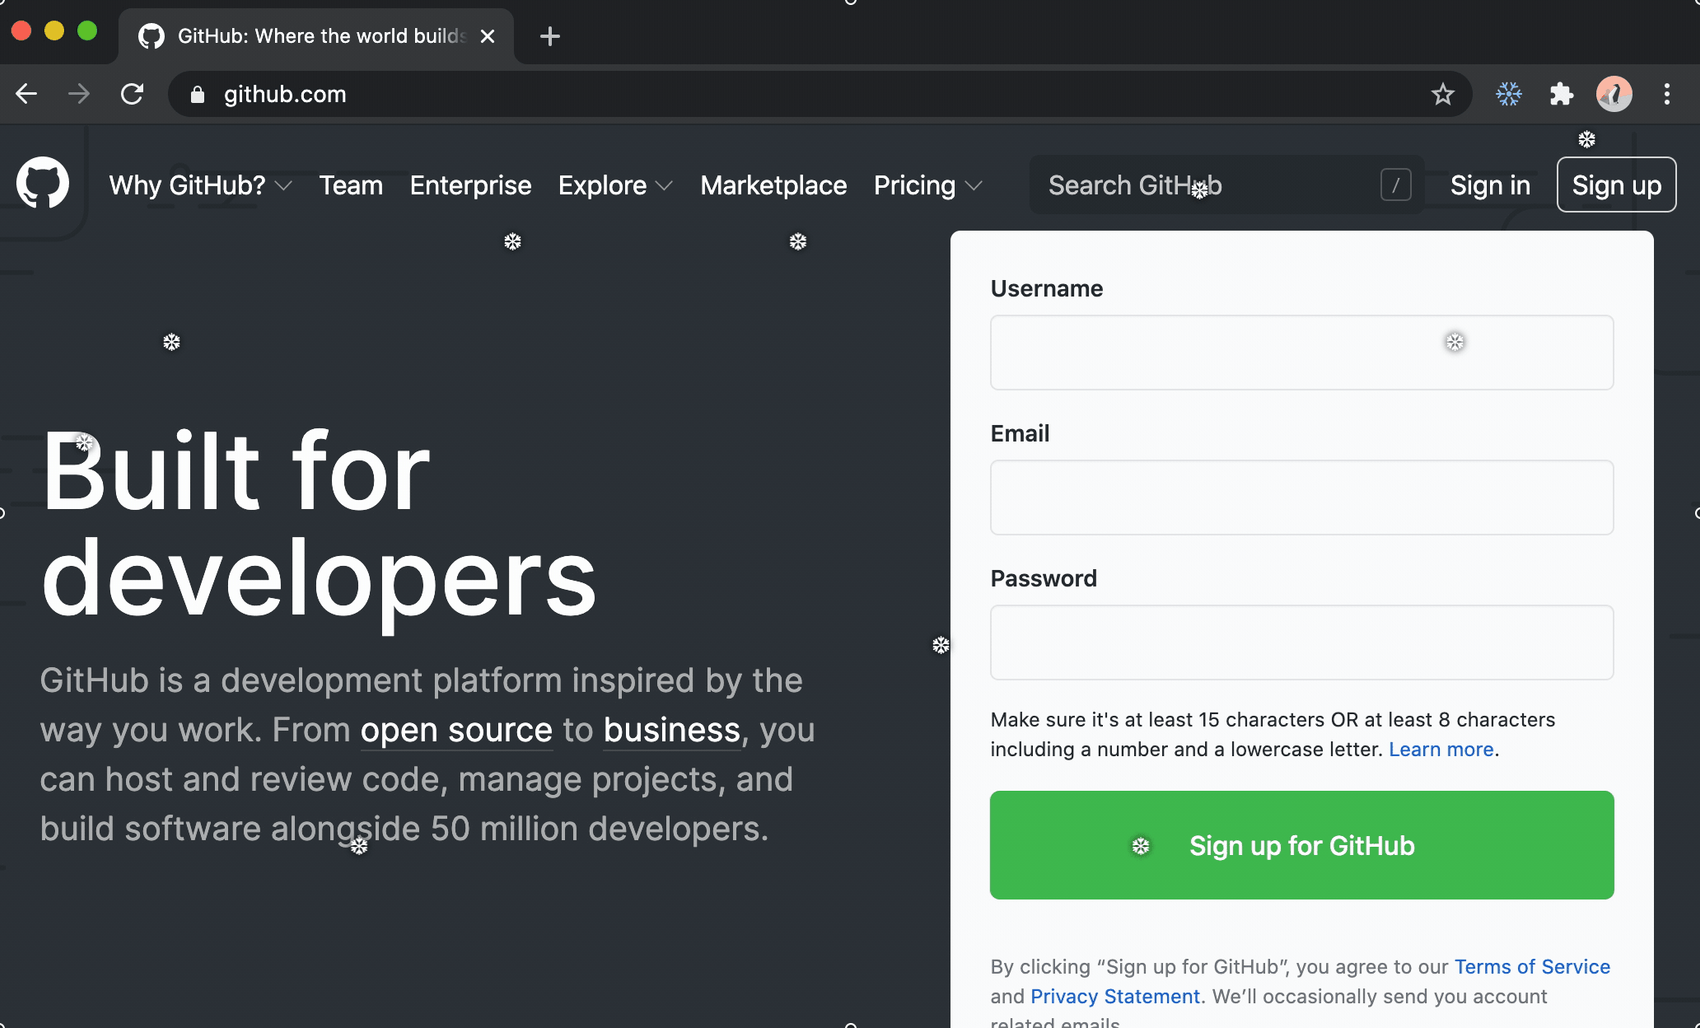Click the Username label
The width and height of the screenshot is (1700, 1028).
(x=1046, y=288)
